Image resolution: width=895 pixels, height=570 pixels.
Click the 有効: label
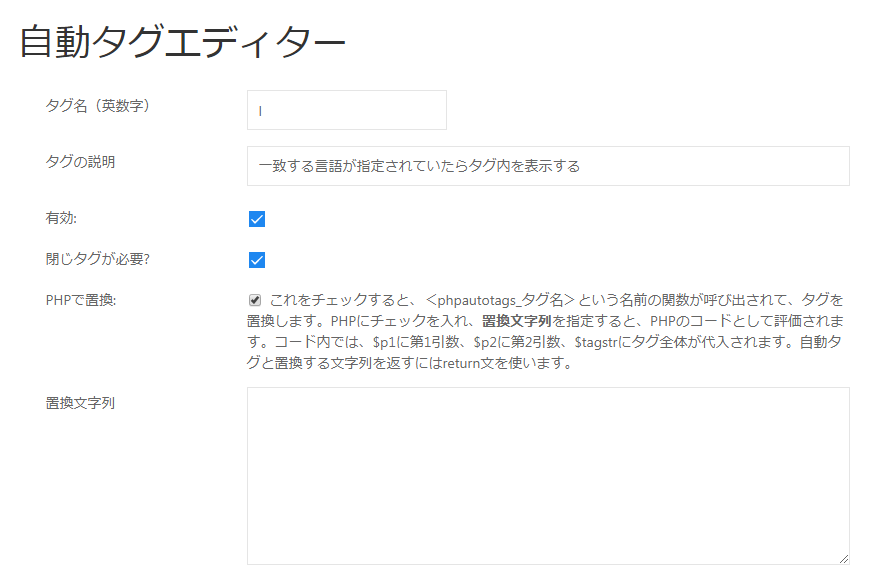[61, 218]
